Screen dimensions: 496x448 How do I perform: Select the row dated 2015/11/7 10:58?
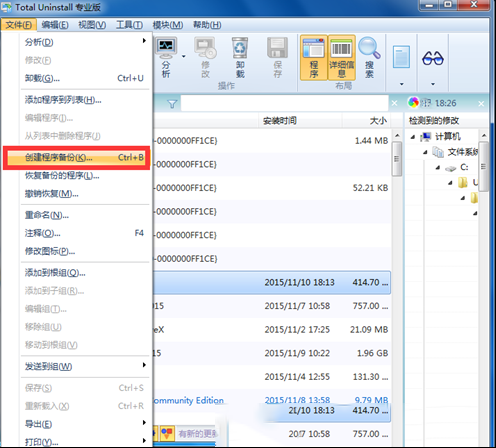point(272,306)
